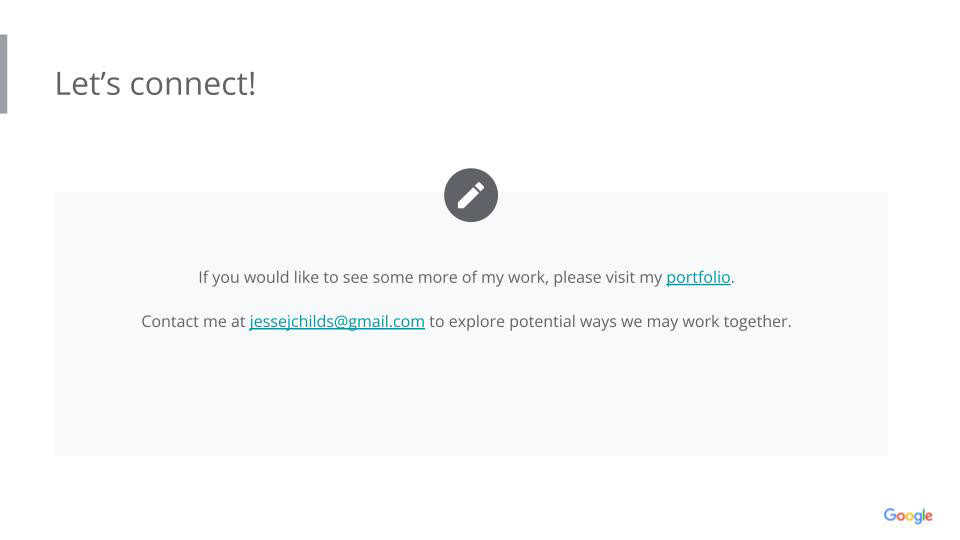
Task: Click the final "e" of the Google logo
Action: click(x=928, y=517)
